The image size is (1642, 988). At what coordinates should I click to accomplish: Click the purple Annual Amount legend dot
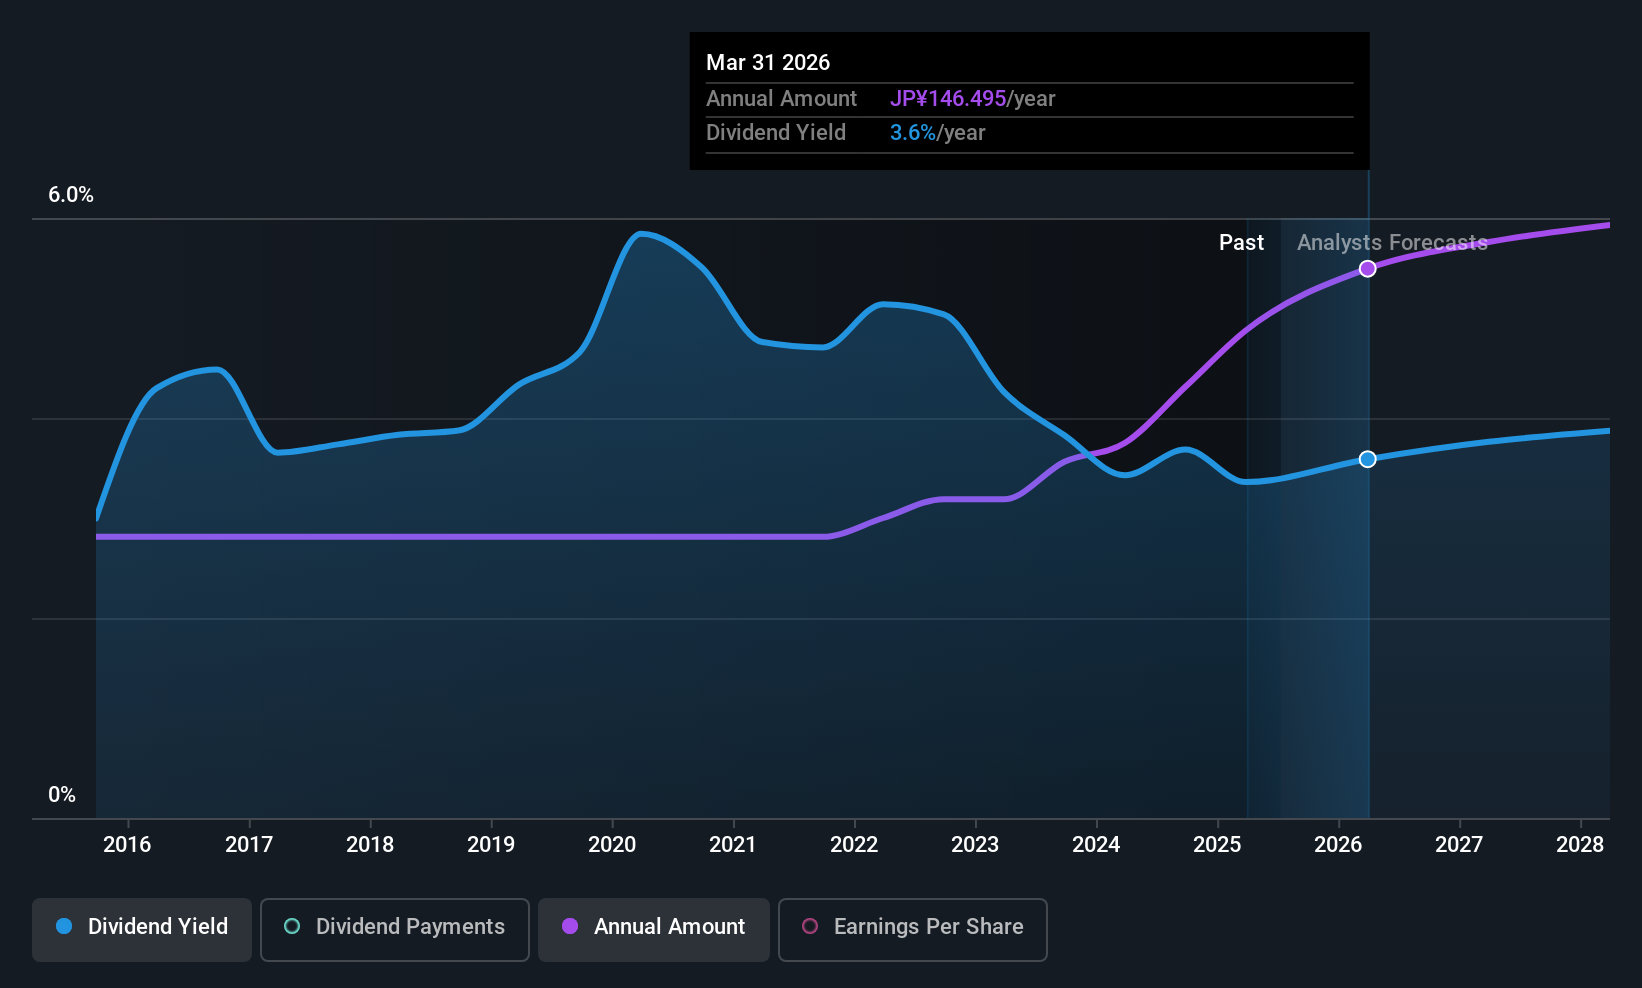(570, 927)
